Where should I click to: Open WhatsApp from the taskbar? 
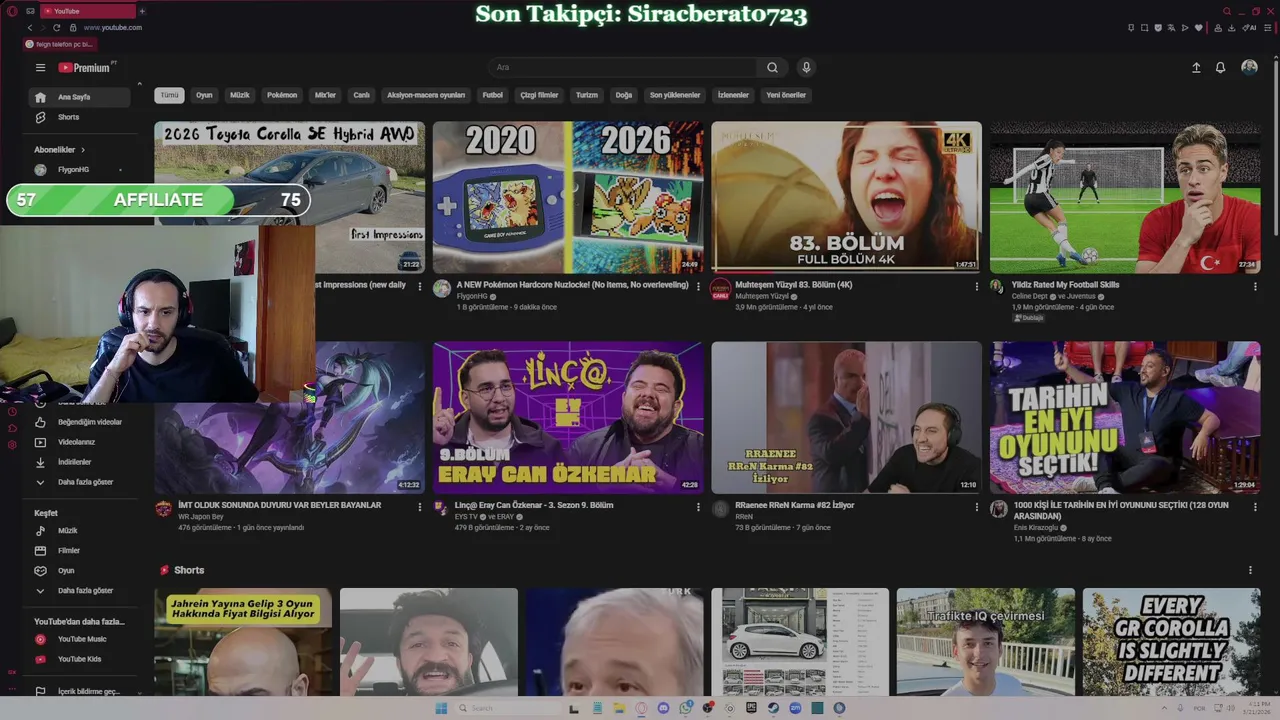(x=685, y=708)
